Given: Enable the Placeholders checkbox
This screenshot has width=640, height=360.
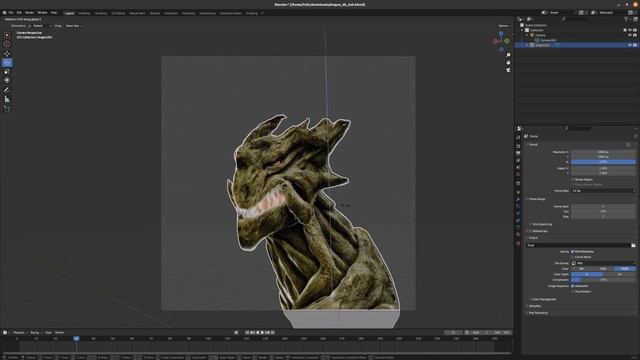Looking at the screenshot, I should (x=573, y=291).
